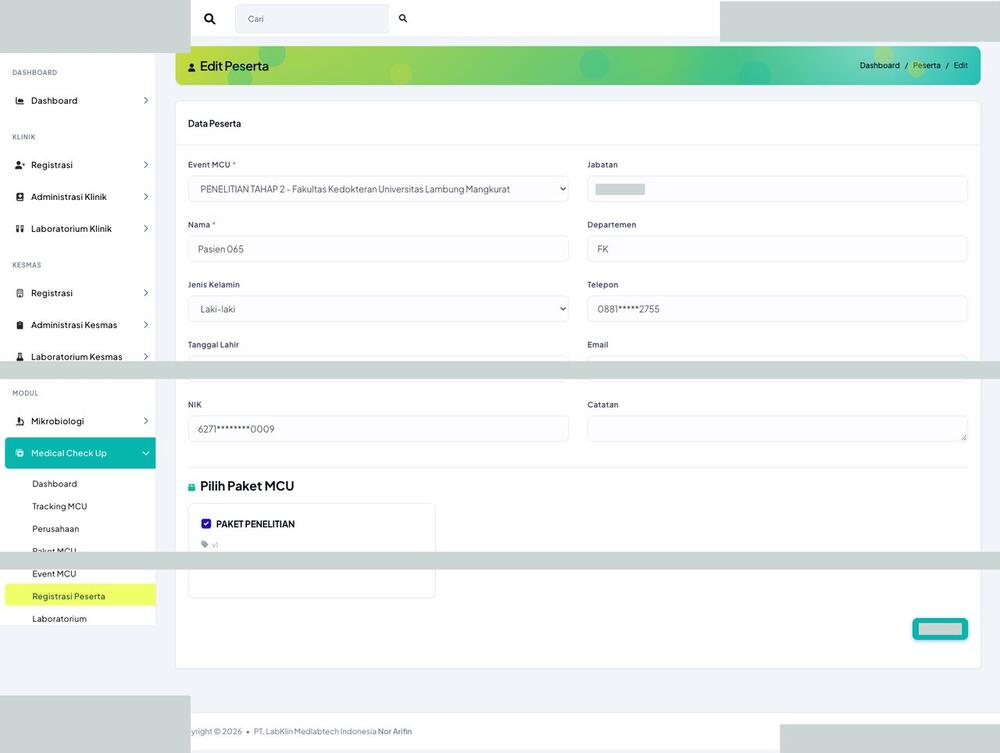Image resolution: width=1000 pixels, height=753 pixels.
Task: Click the Telepon input field
Action: (x=777, y=309)
